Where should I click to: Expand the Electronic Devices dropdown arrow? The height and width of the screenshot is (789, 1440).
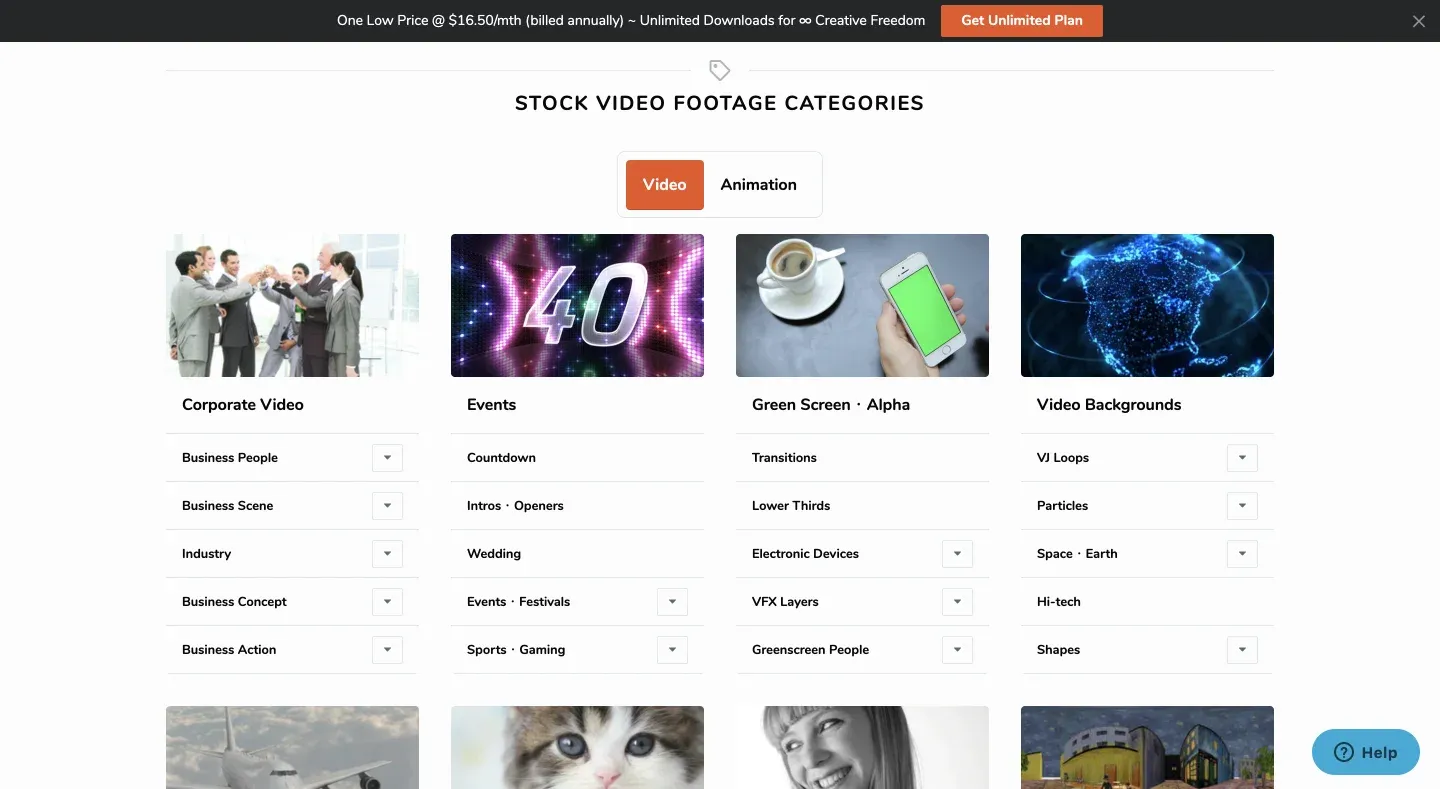point(957,554)
